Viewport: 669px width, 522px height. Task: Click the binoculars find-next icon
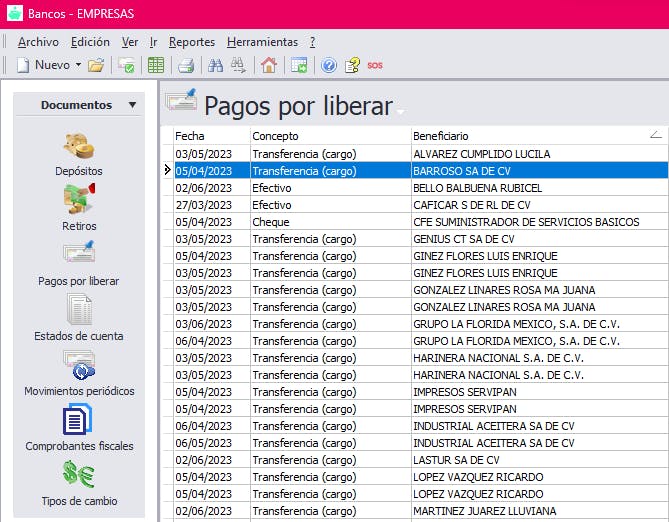tap(238, 65)
